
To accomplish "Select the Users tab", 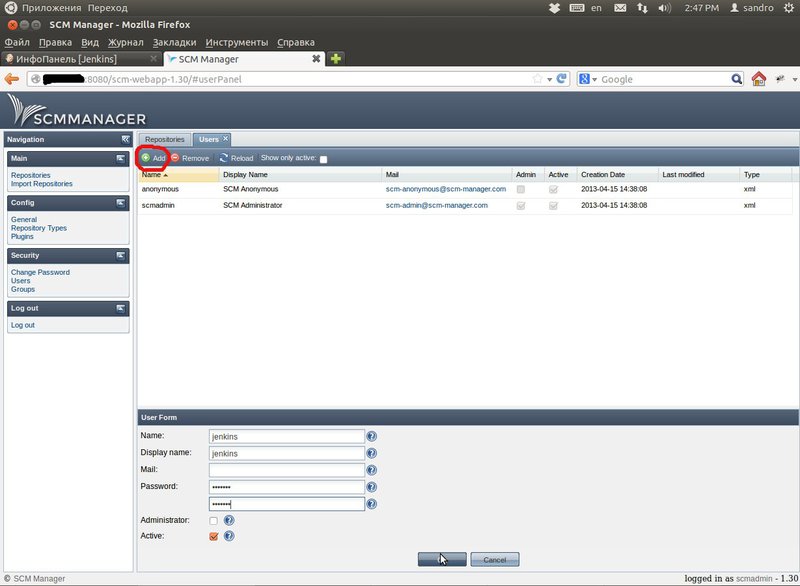I will click(x=209, y=139).
